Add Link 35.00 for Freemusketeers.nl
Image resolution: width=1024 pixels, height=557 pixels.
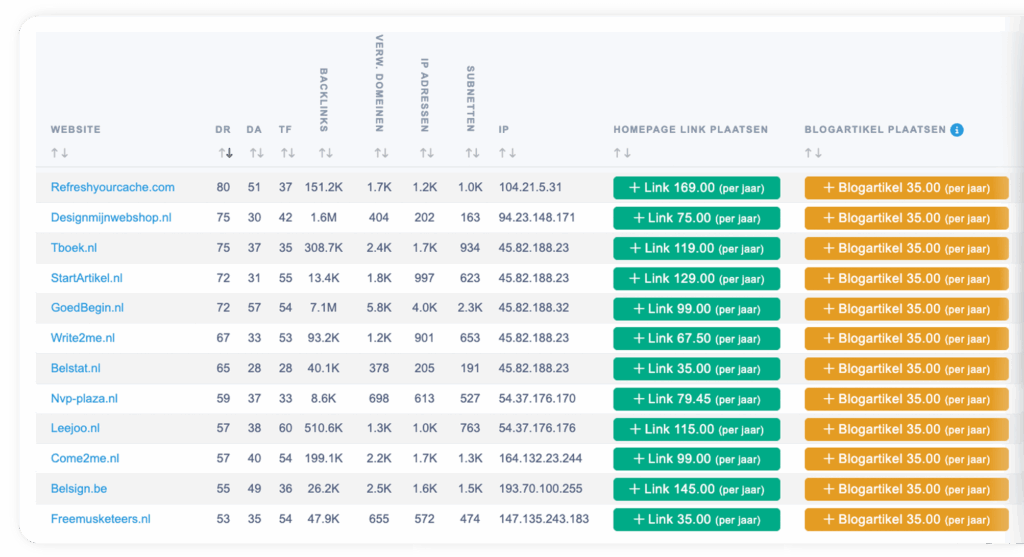coord(696,519)
